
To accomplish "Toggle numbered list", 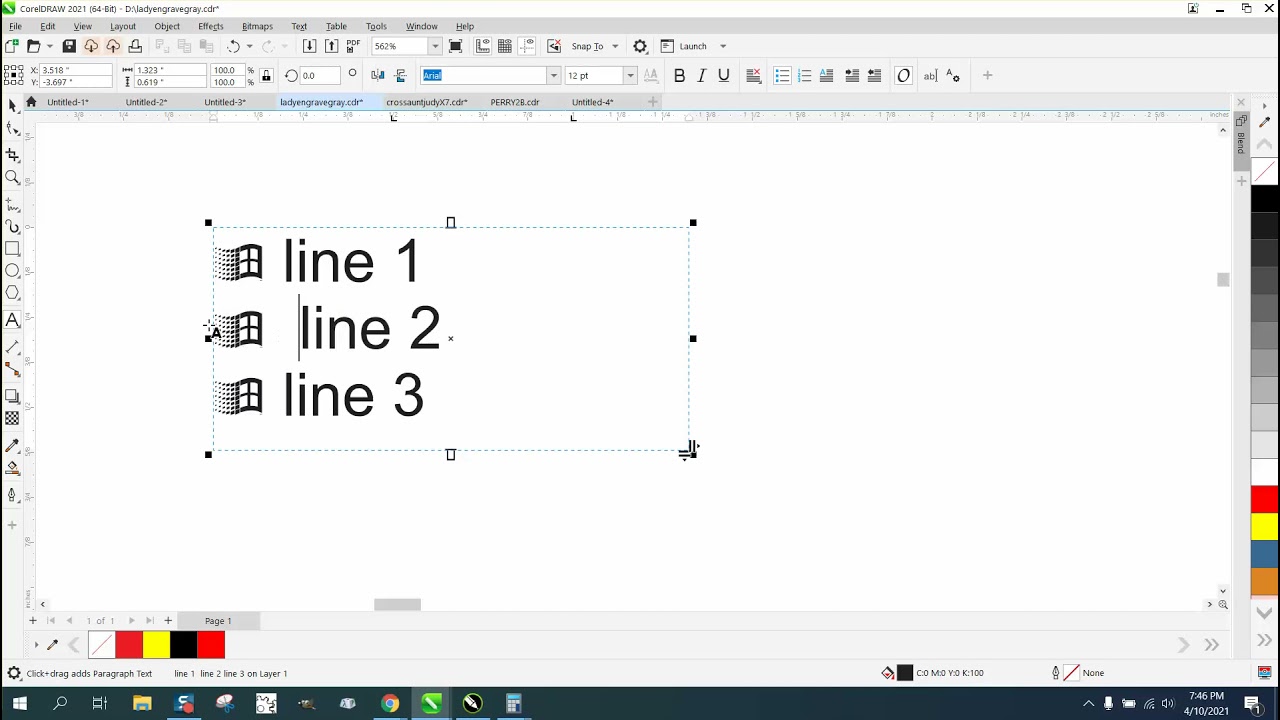I will pos(804,76).
